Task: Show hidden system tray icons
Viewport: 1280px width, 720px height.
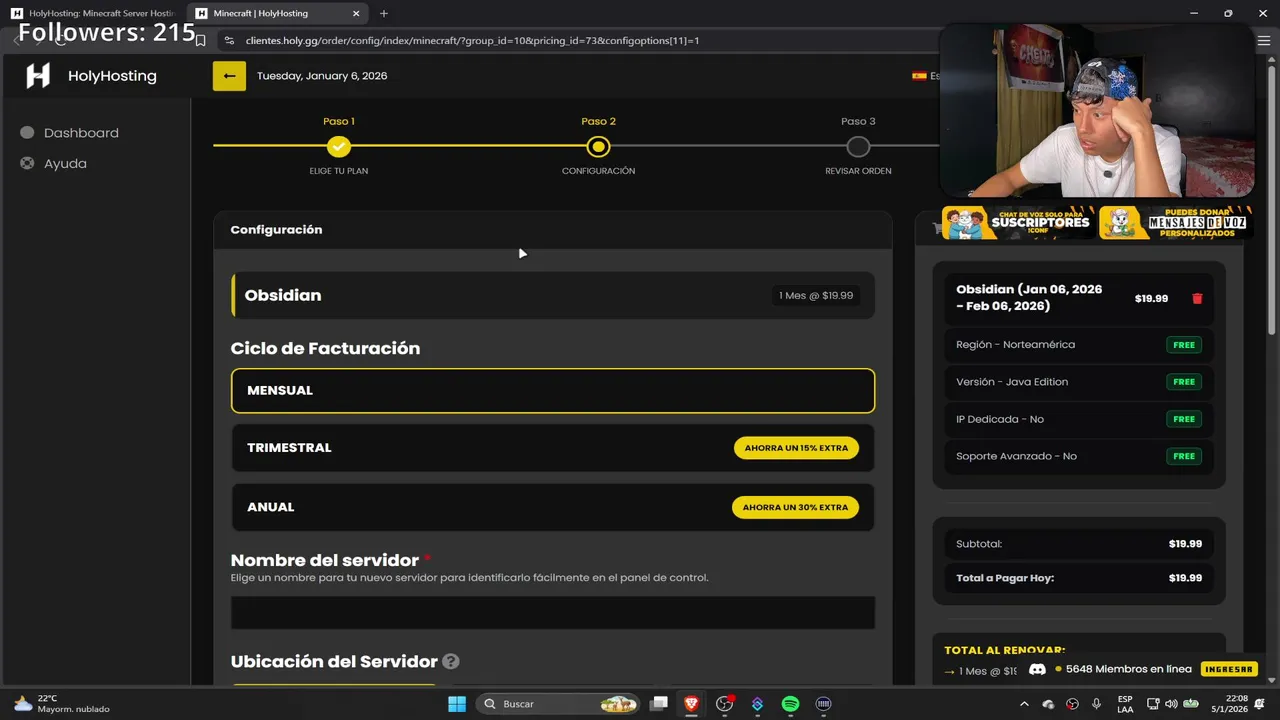Action: 1024,704
